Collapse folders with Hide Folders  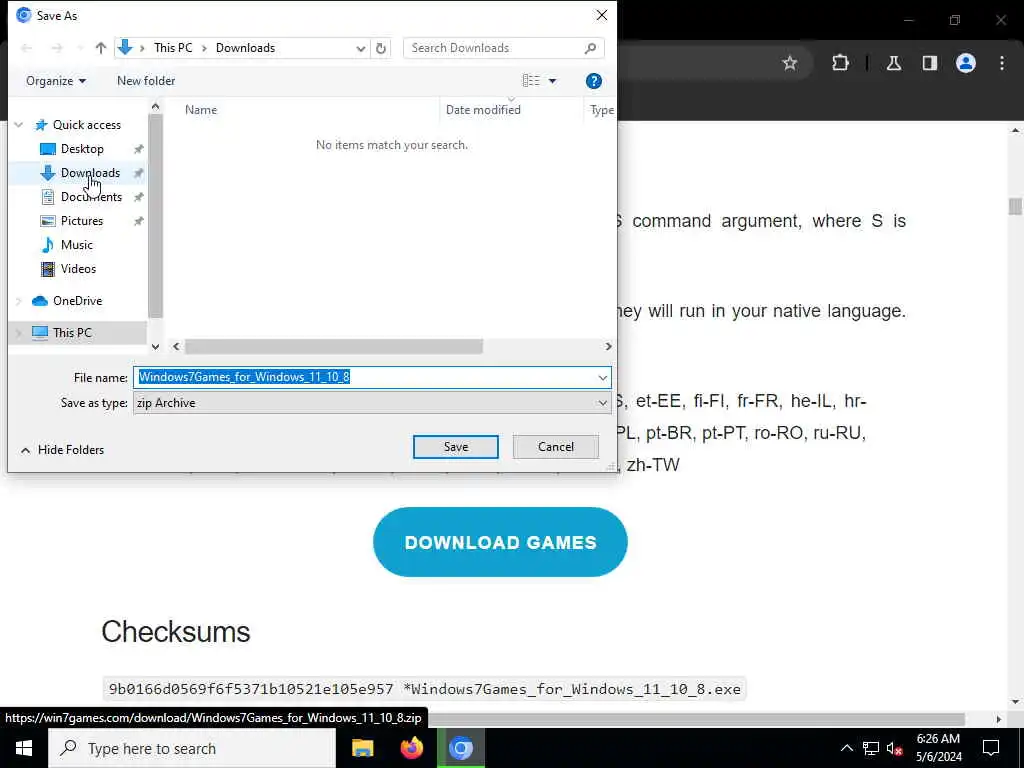(62, 450)
